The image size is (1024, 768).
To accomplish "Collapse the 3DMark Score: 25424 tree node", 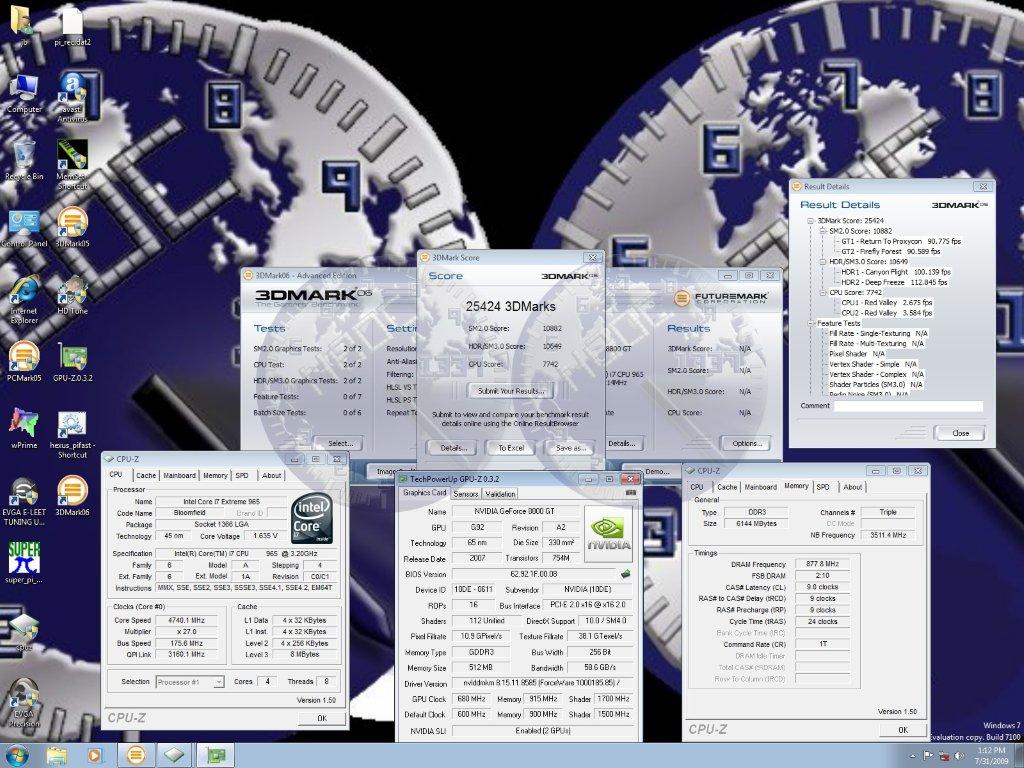I will [x=811, y=221].
